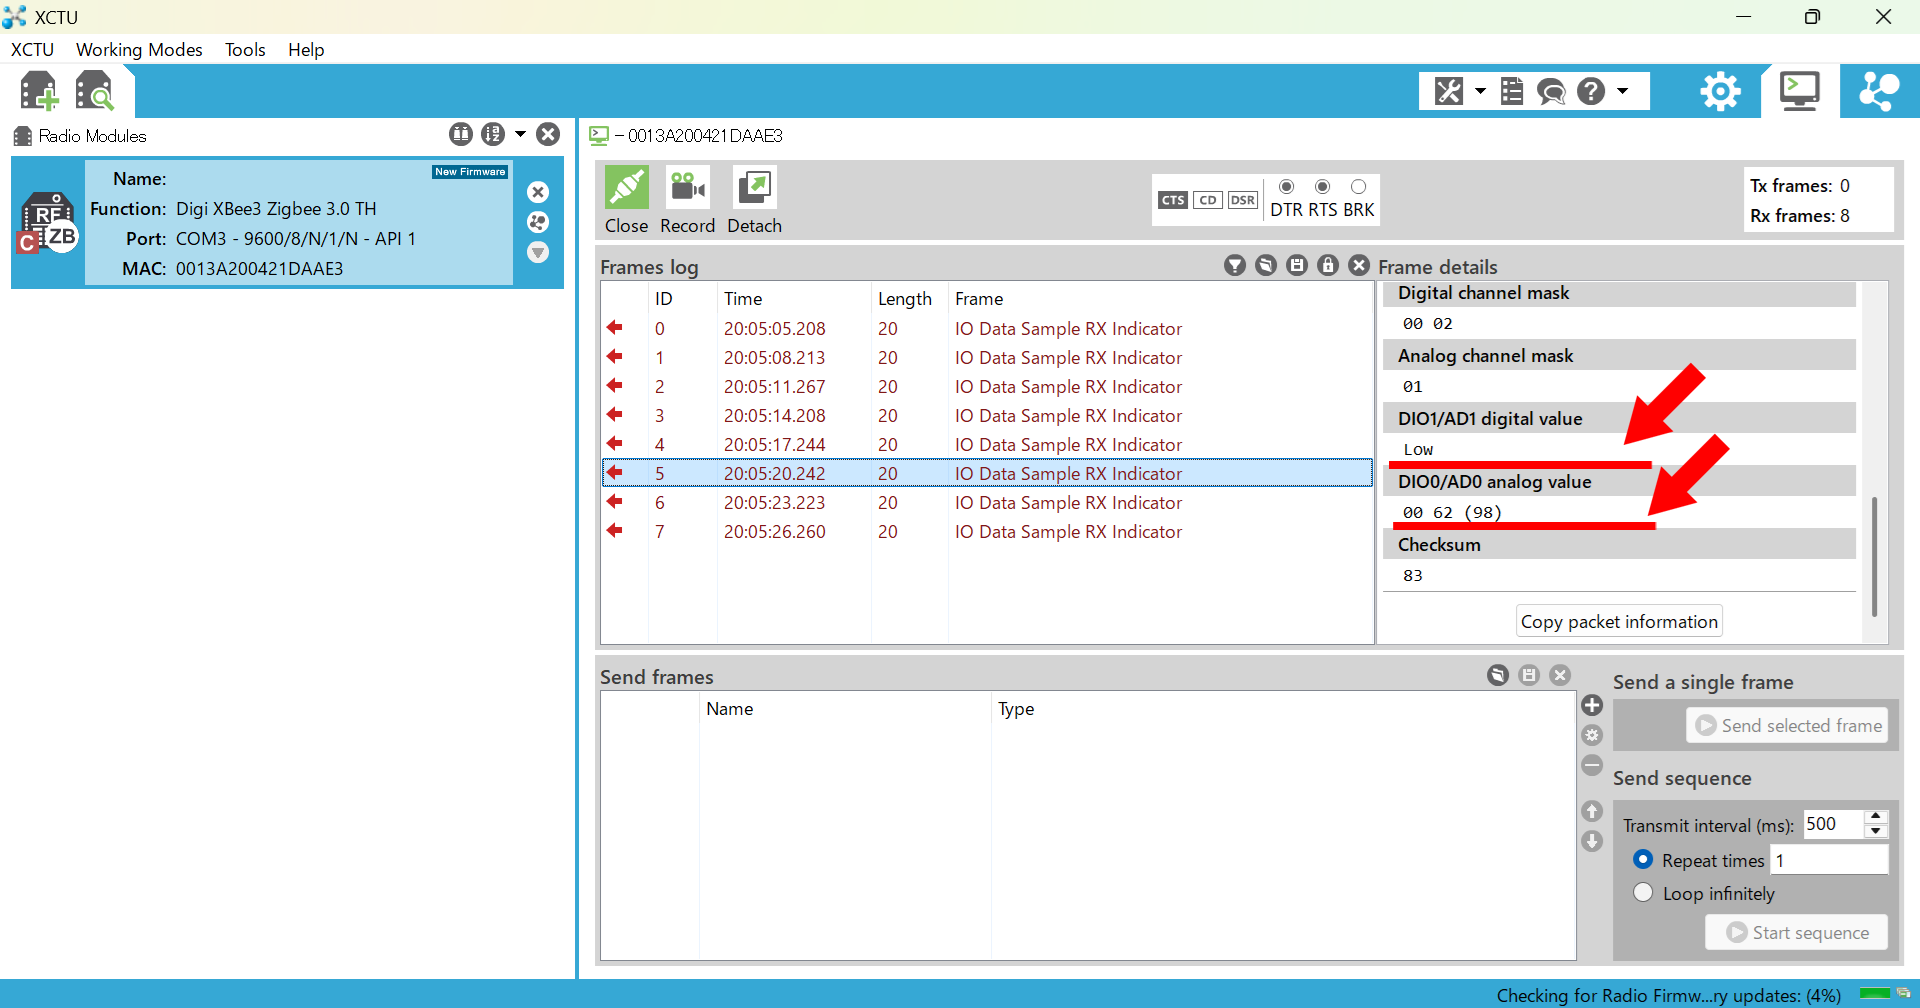Screen dimensions: 1920x1008
Task: Select the Repeat times radio option
Action: (x=1643, y=860)
